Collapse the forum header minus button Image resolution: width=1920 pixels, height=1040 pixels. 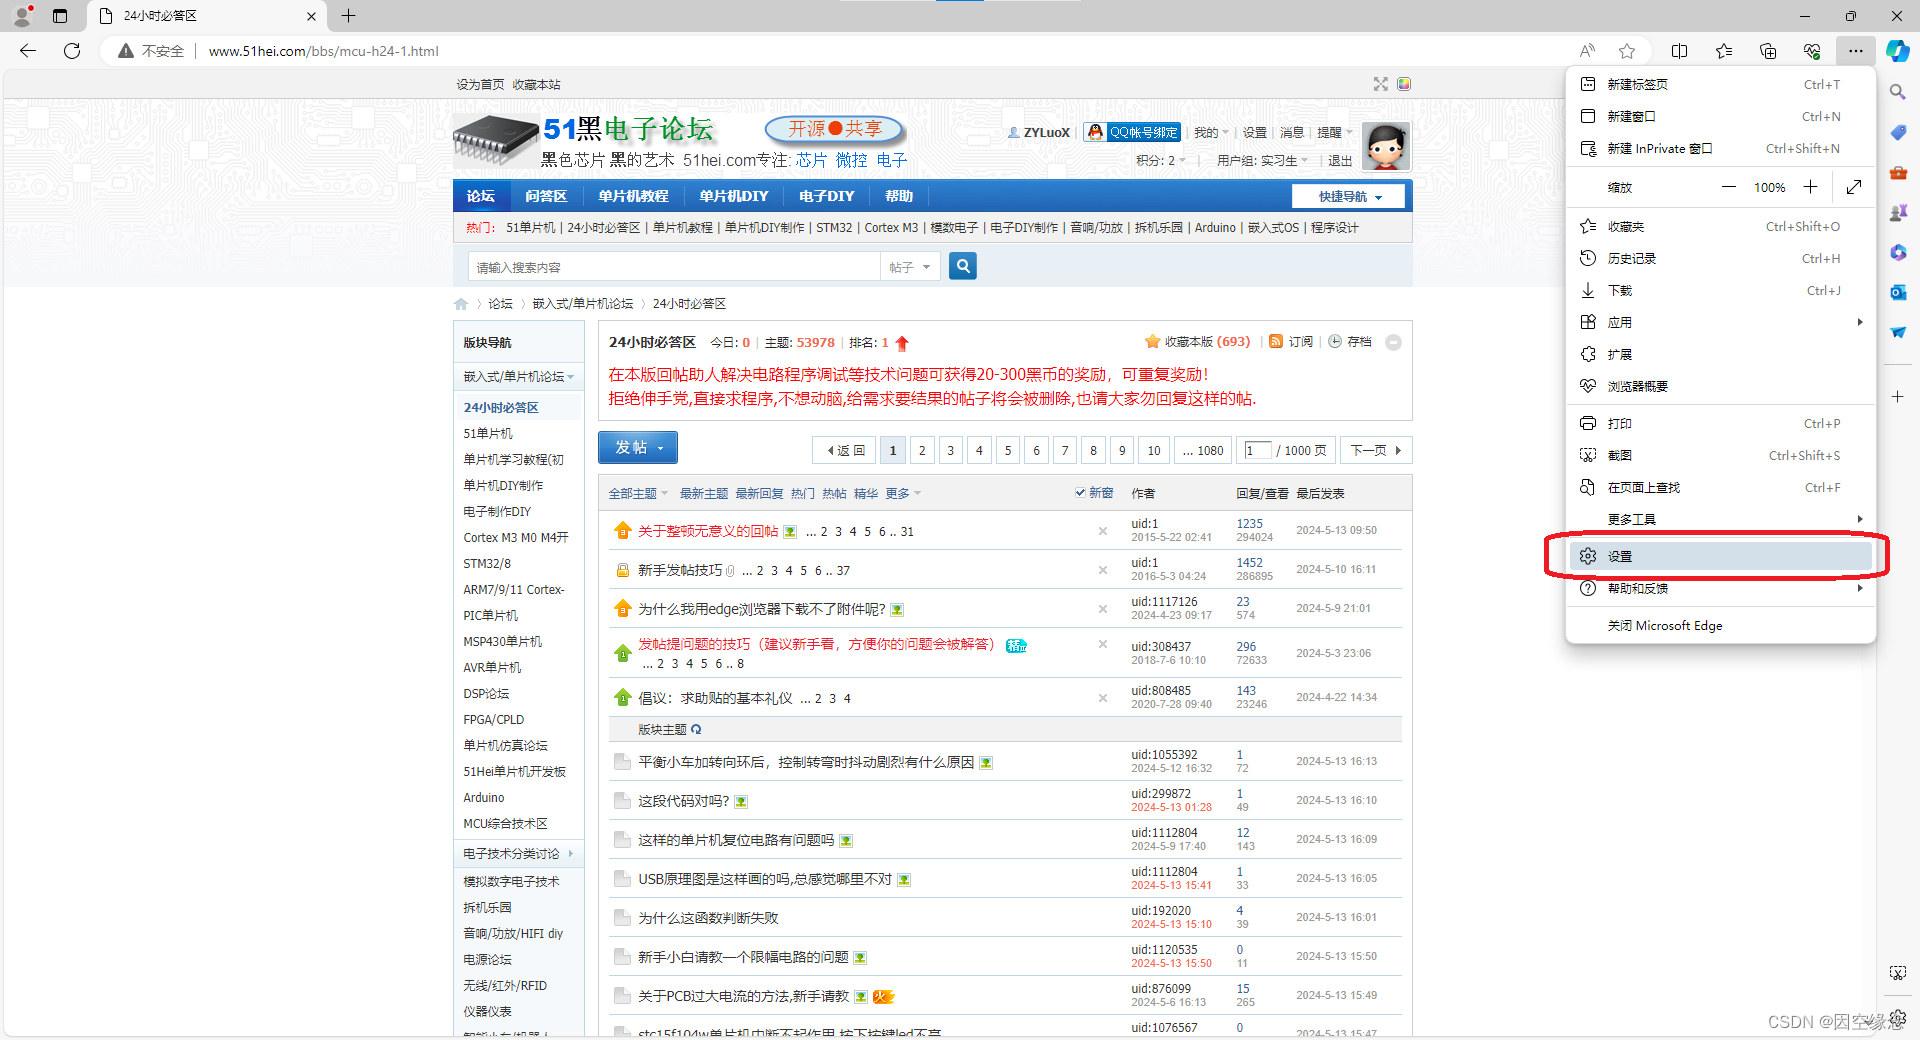pos(1393,342)
